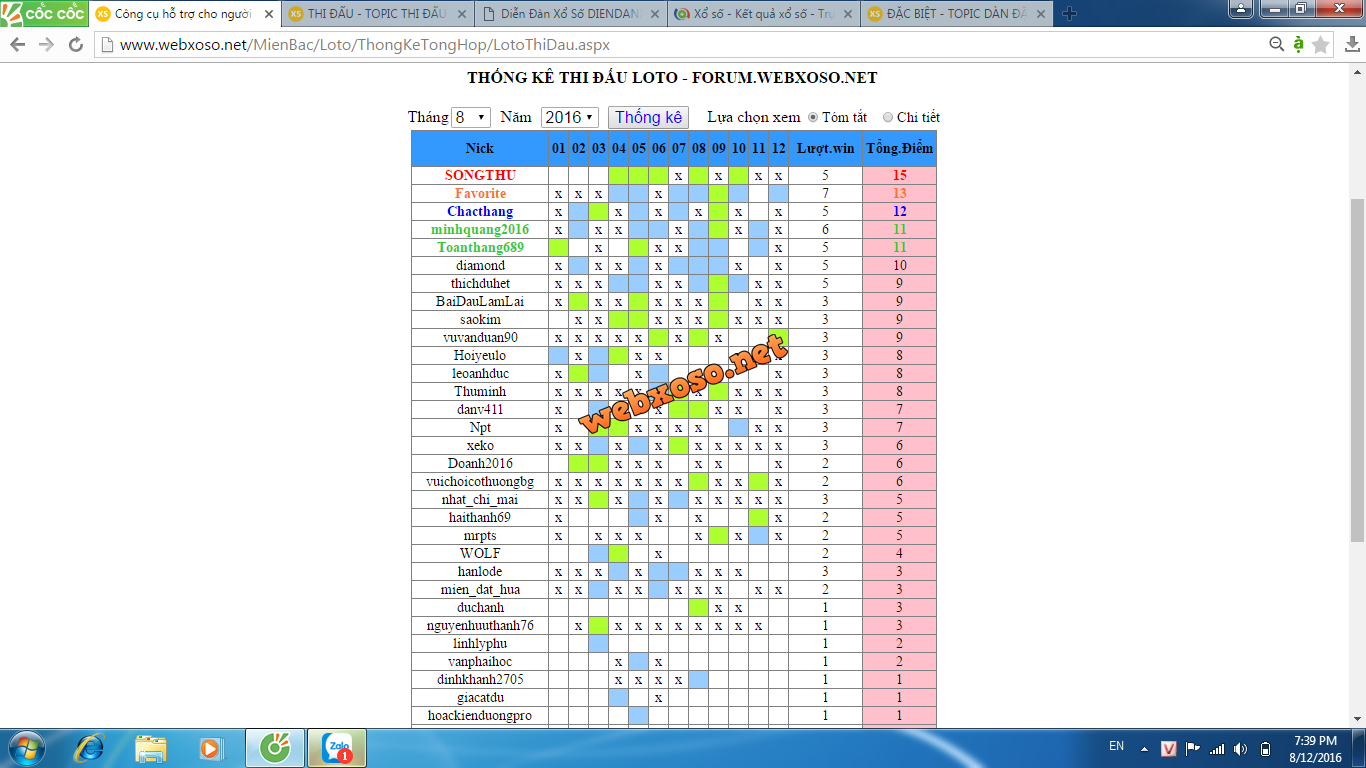Image resolution: width=1366 pixels, height=768 pixels.
Task: Switch to 'THI ĐẤU - TOPIC THI ĐẤU' tab
Action: [x=375, y=14]
